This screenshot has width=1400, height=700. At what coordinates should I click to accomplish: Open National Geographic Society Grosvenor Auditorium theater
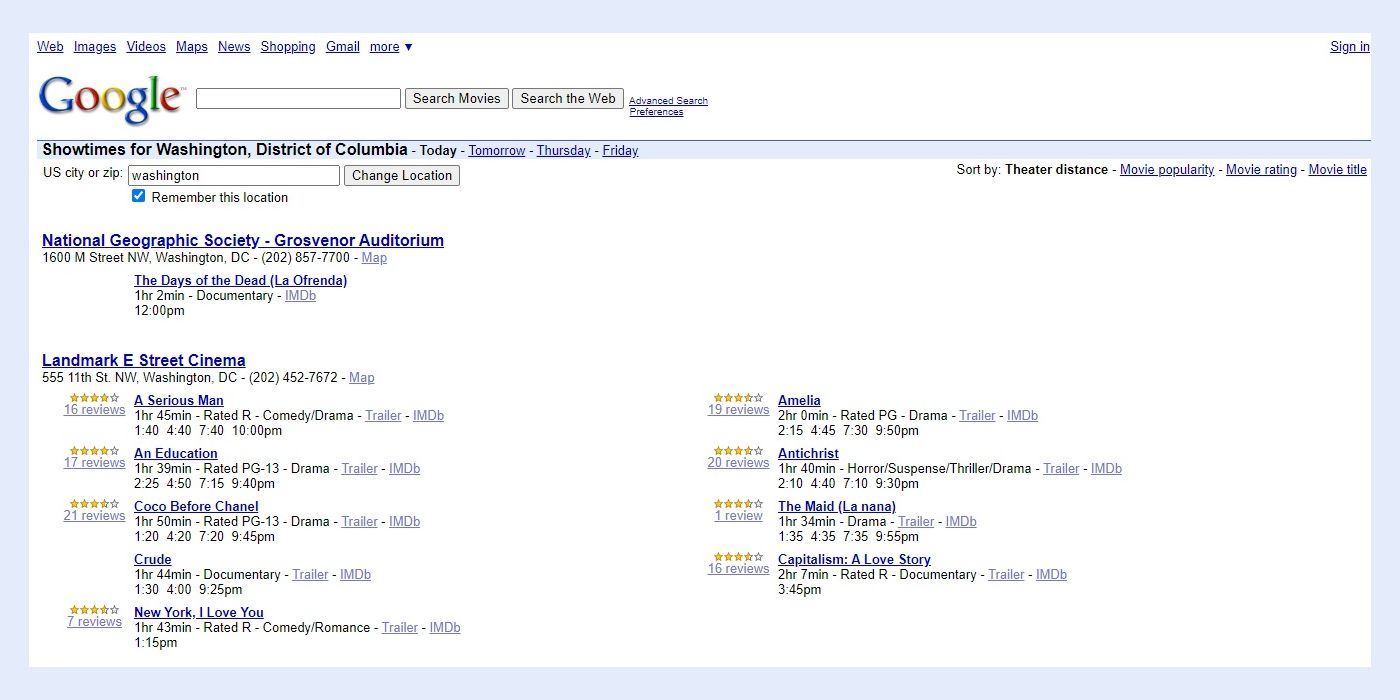click(x=243, y=240)
